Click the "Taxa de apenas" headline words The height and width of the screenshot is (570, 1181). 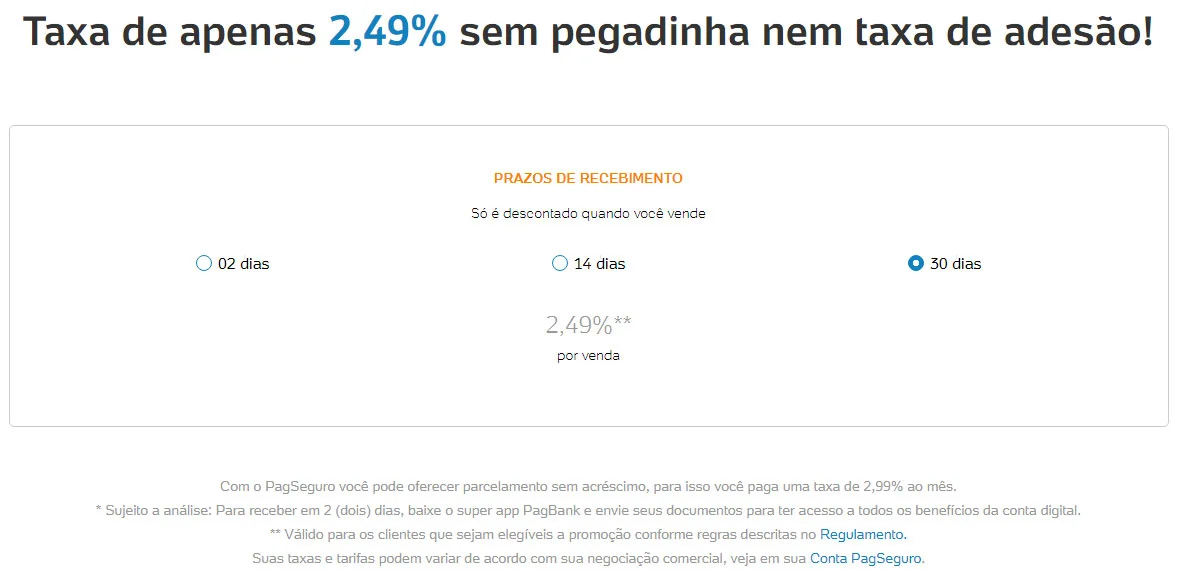click(169, 33)
